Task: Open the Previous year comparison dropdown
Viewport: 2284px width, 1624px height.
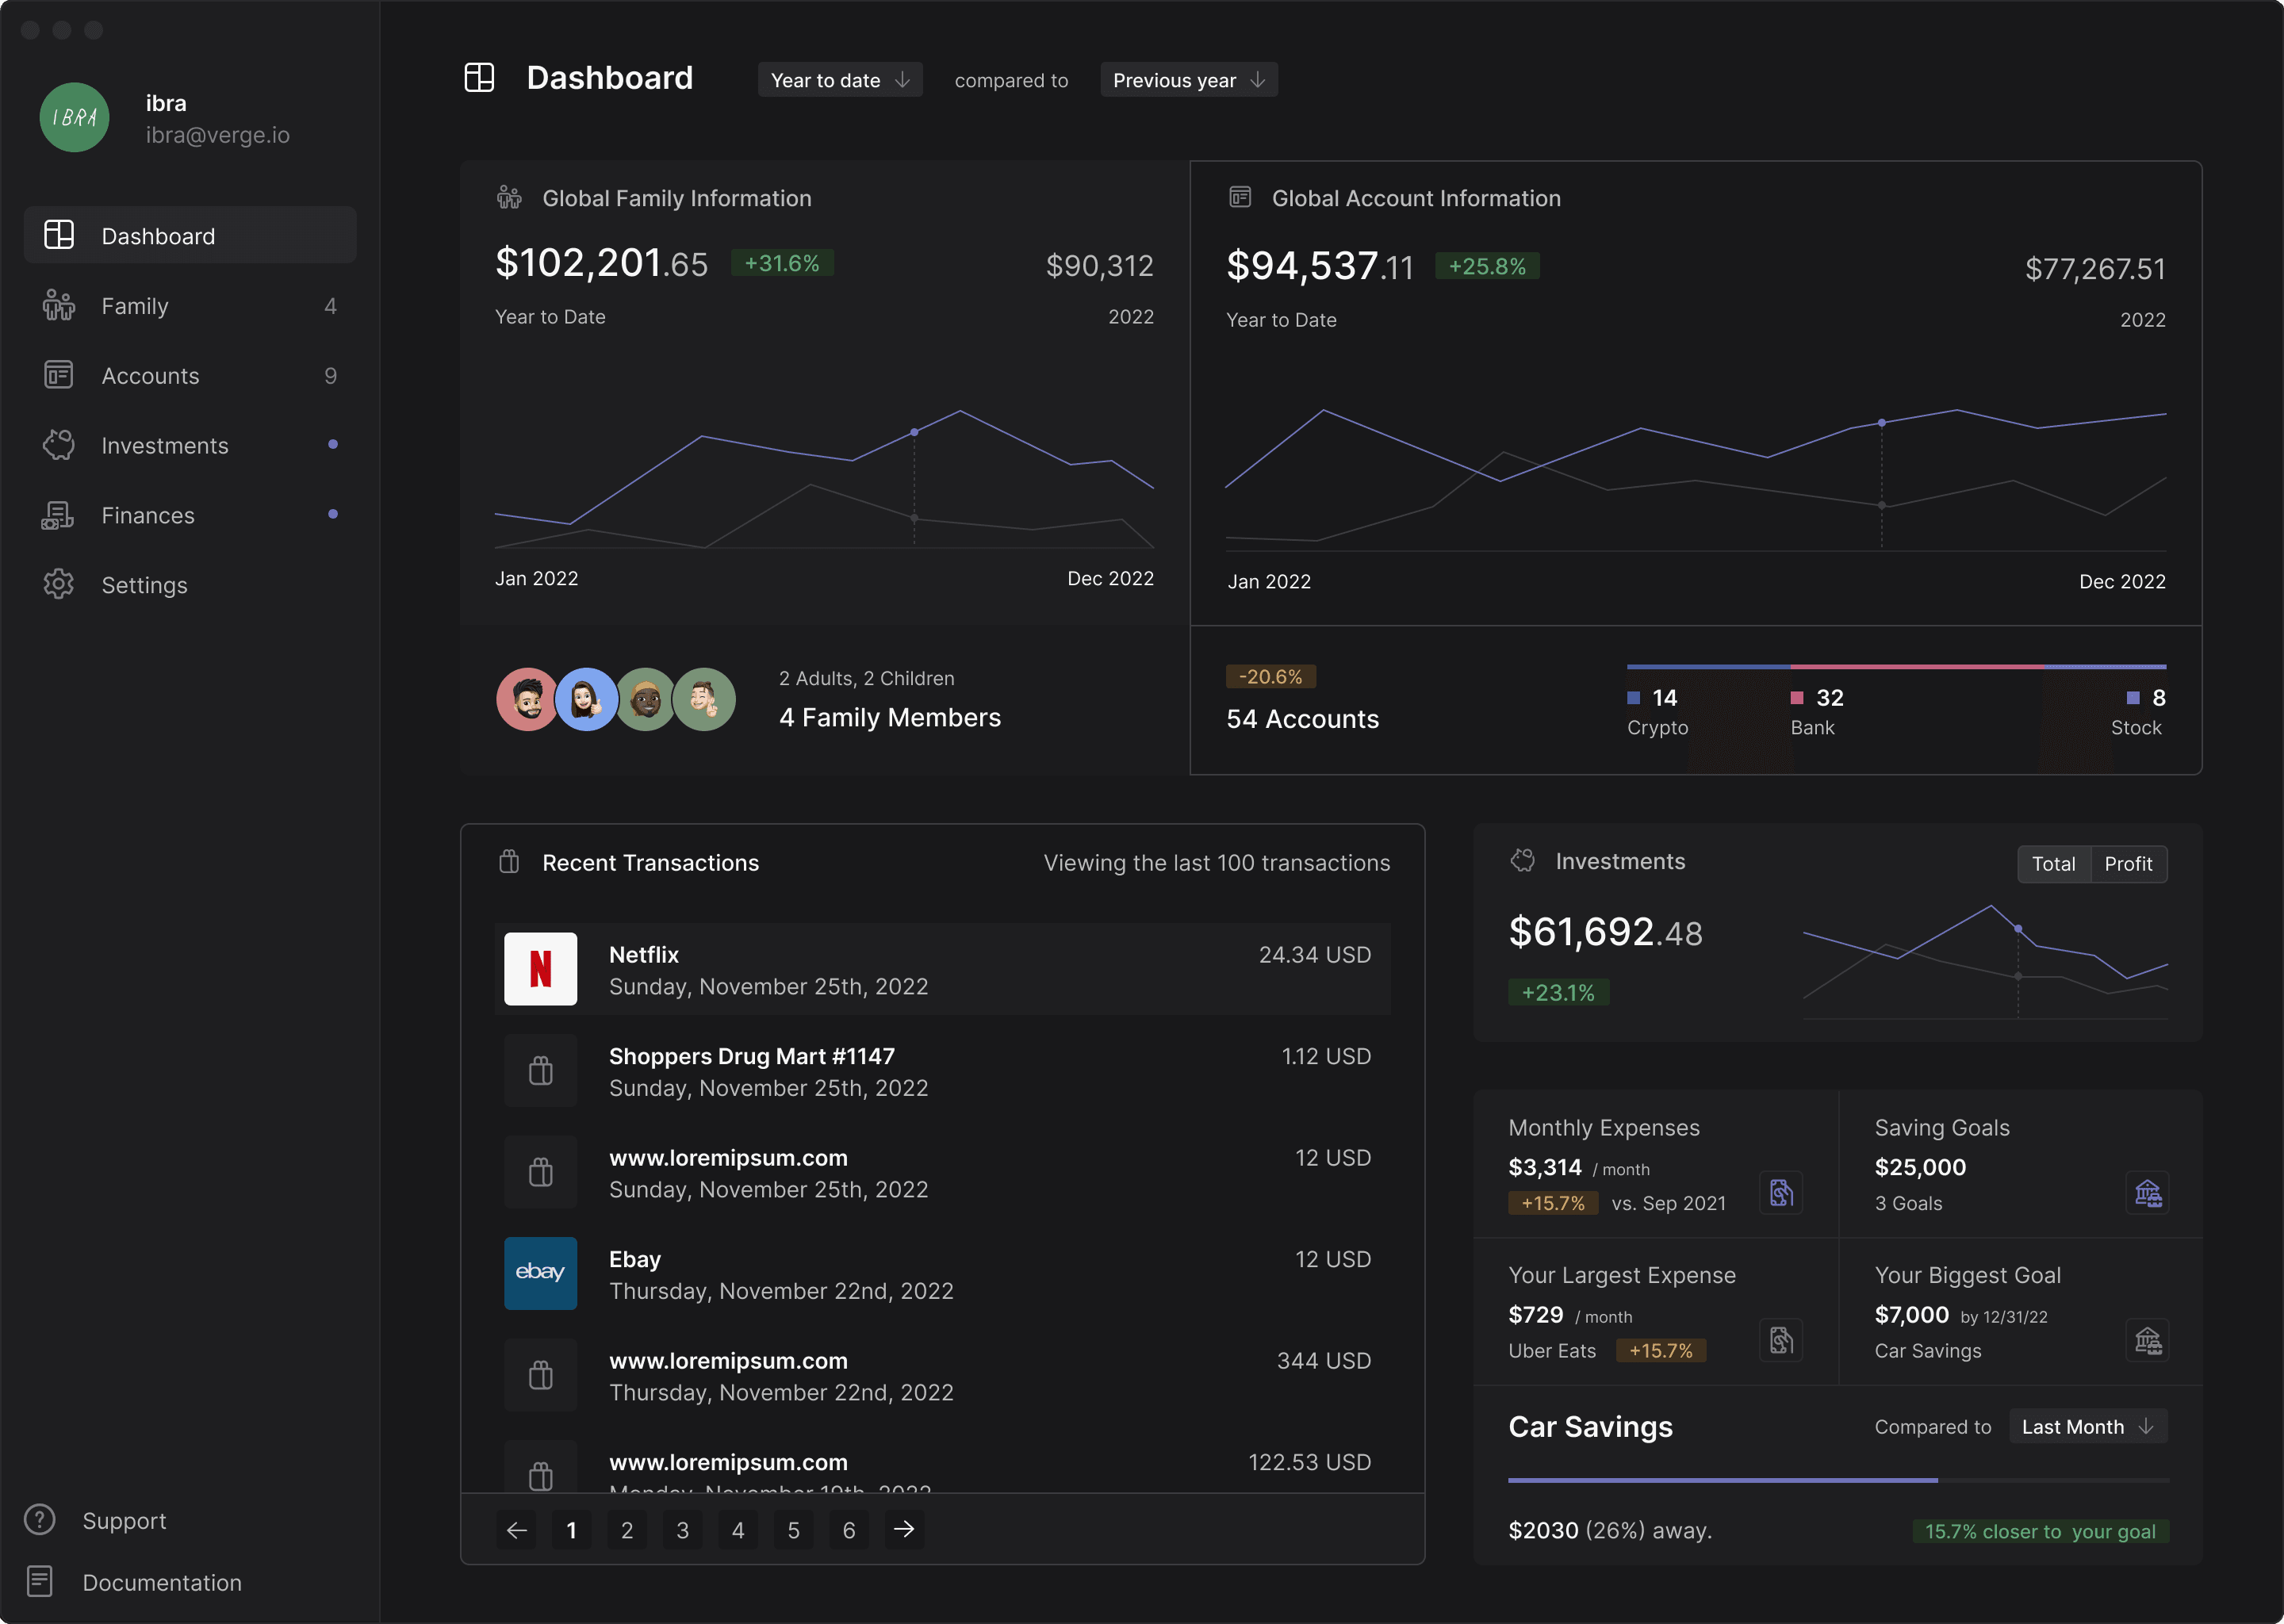Action: pyautogui.click(x=1189, y=80)
